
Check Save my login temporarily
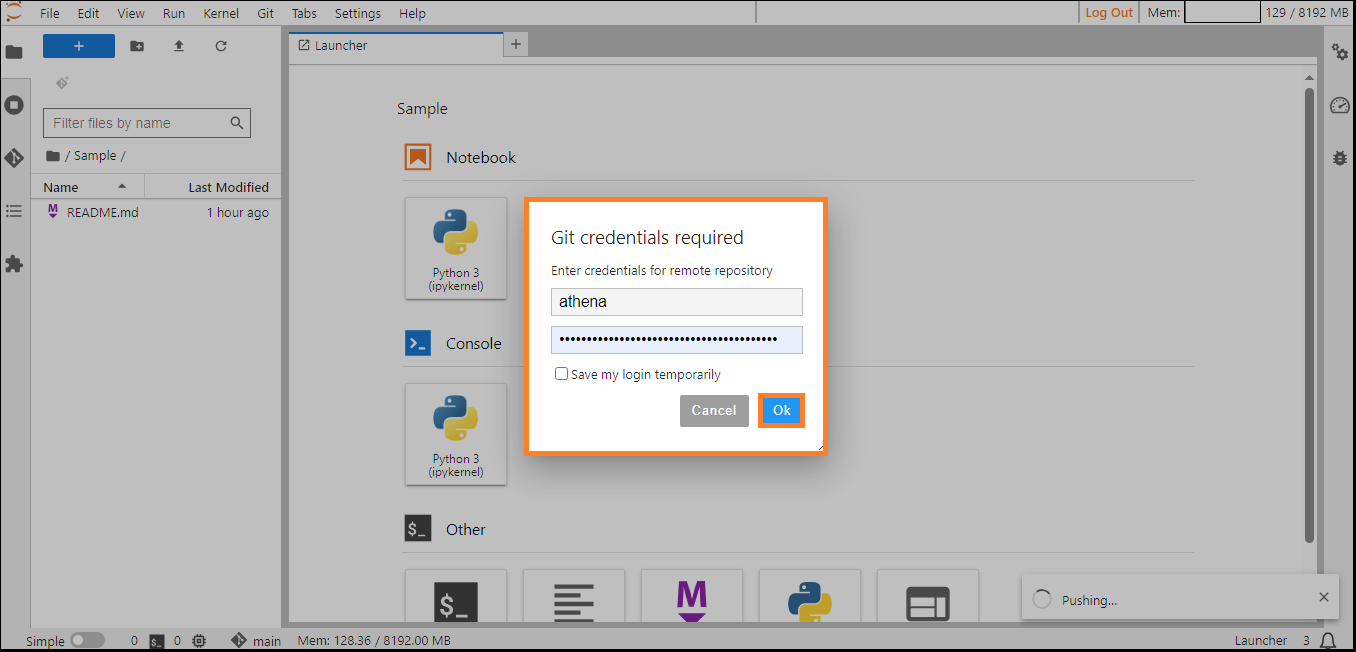(562, 374)
